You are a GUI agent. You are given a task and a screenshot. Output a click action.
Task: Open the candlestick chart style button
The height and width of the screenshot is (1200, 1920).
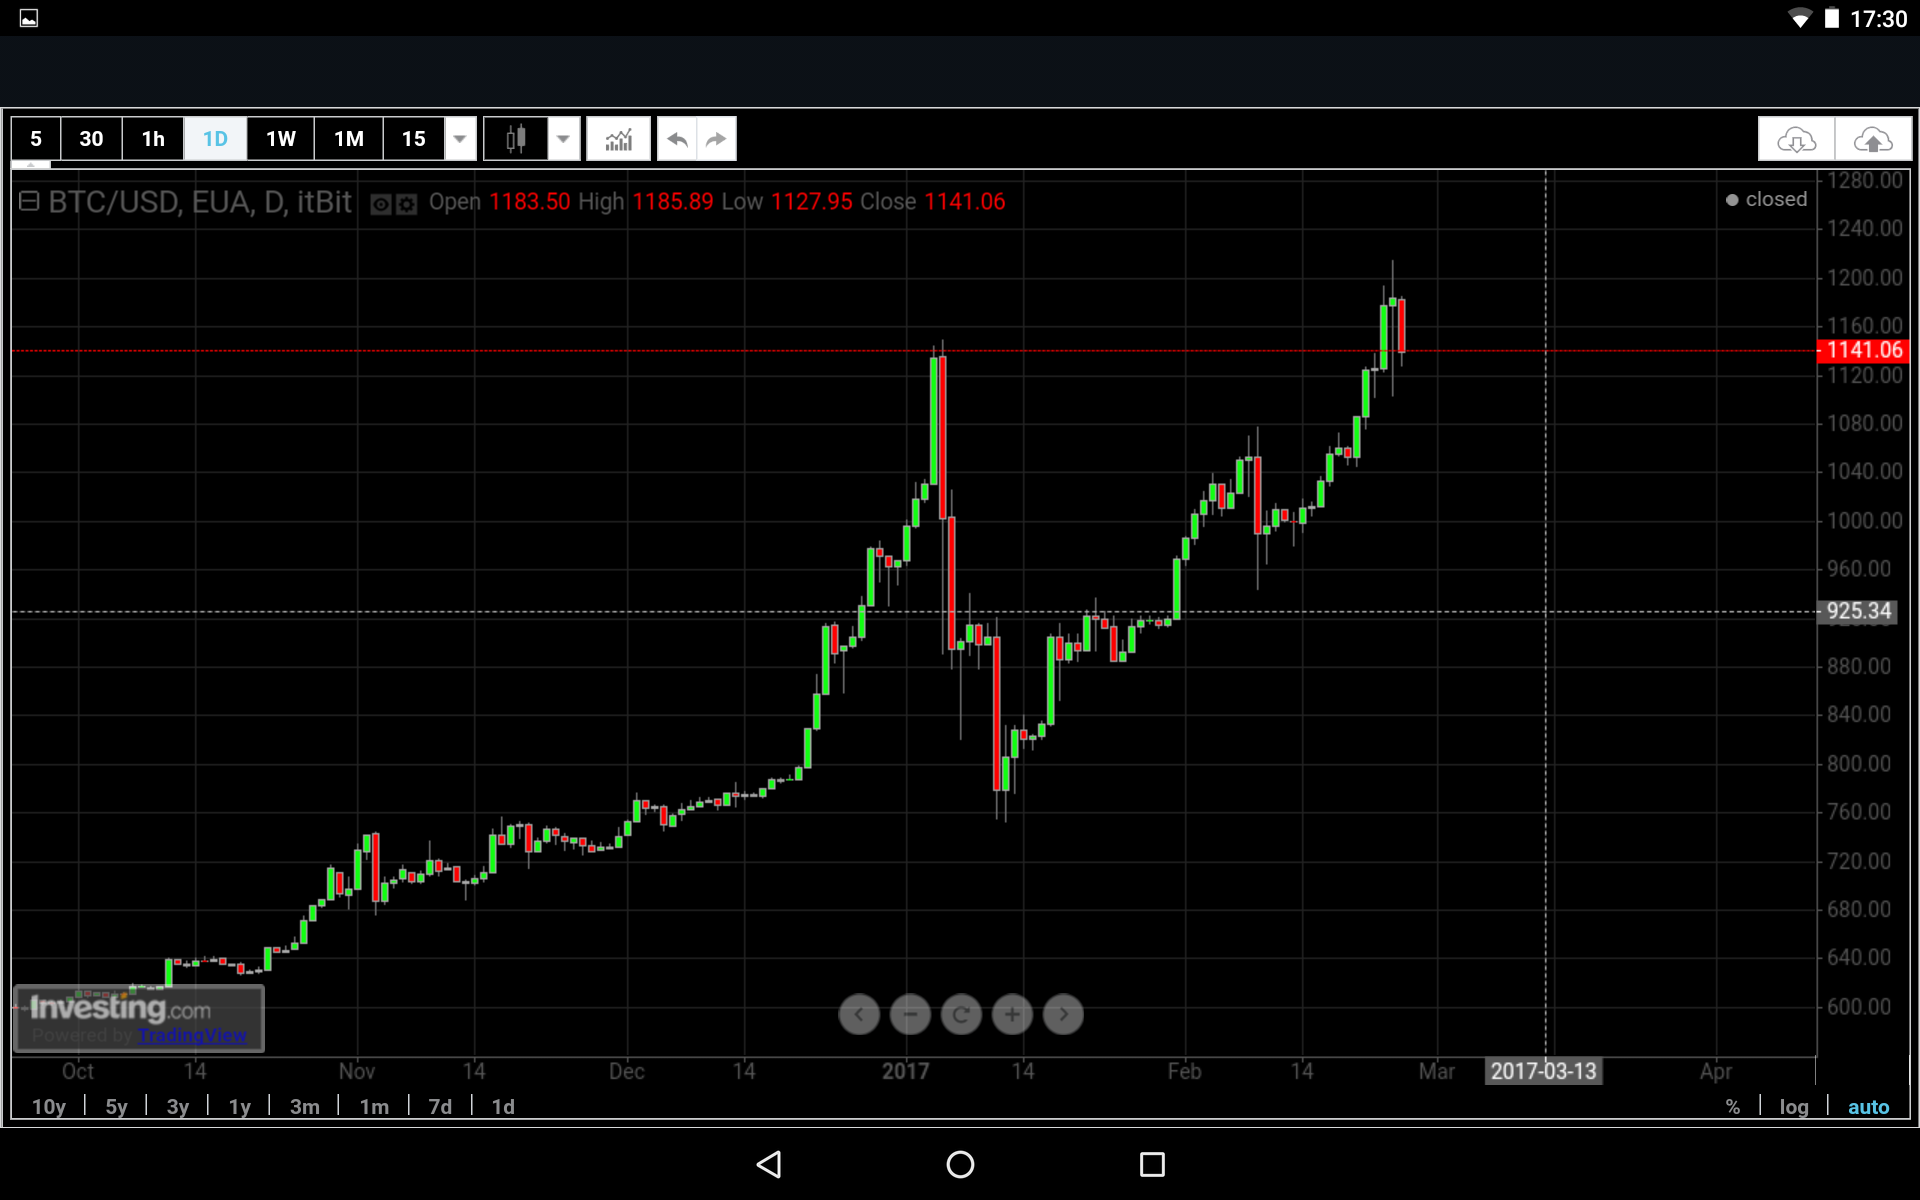coord(516,139)
